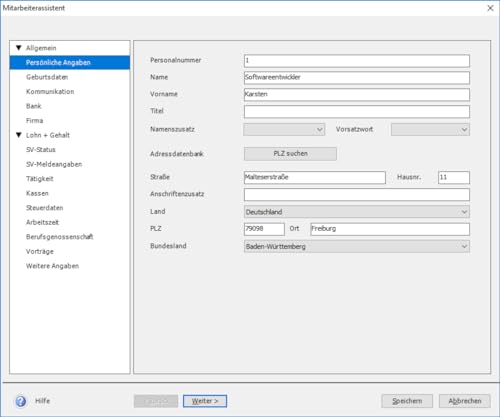Click the Weiter > button

[205, 401]
